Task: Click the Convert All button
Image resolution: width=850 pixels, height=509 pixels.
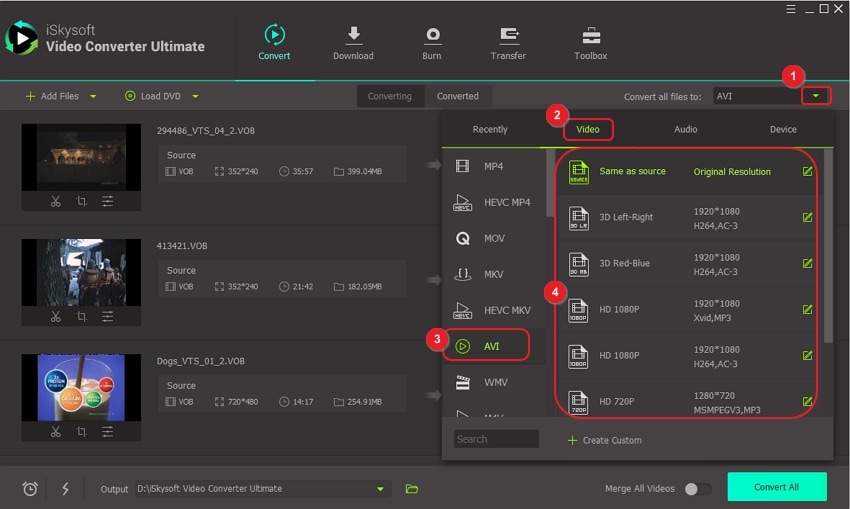Action: click(x=776, y=487)
